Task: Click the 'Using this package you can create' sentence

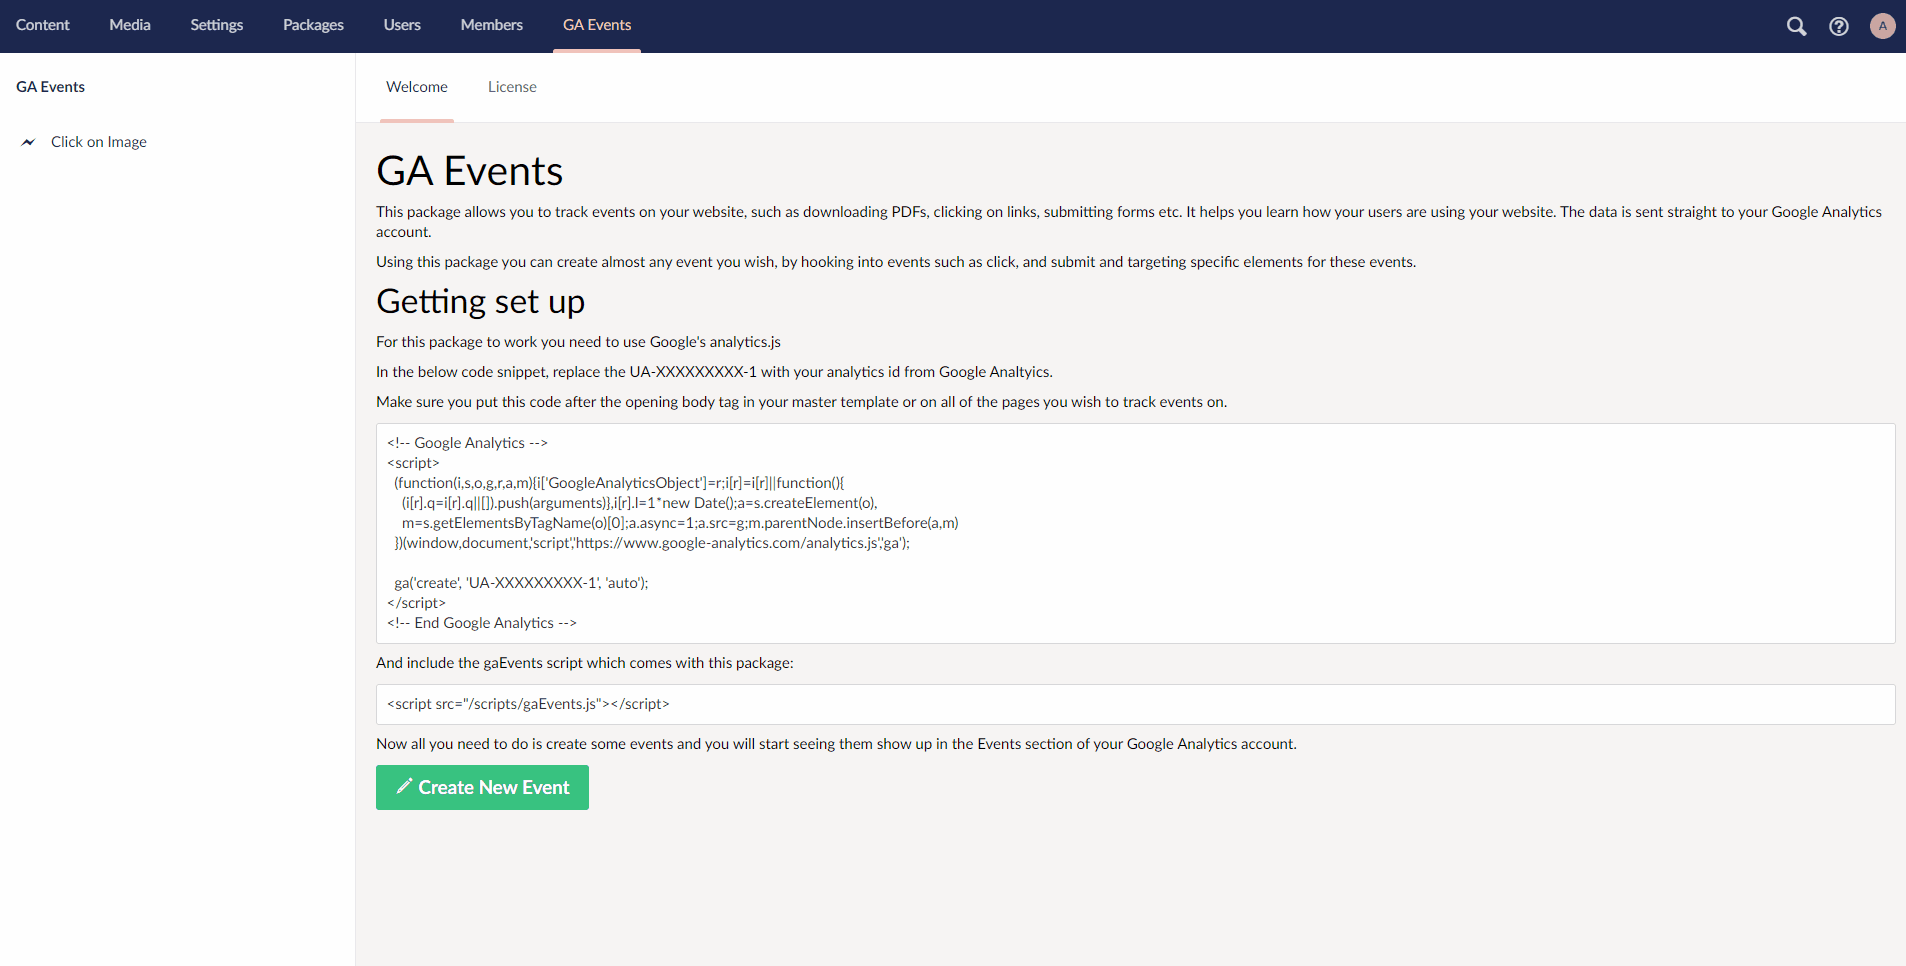Action: (x=896, y=262)
